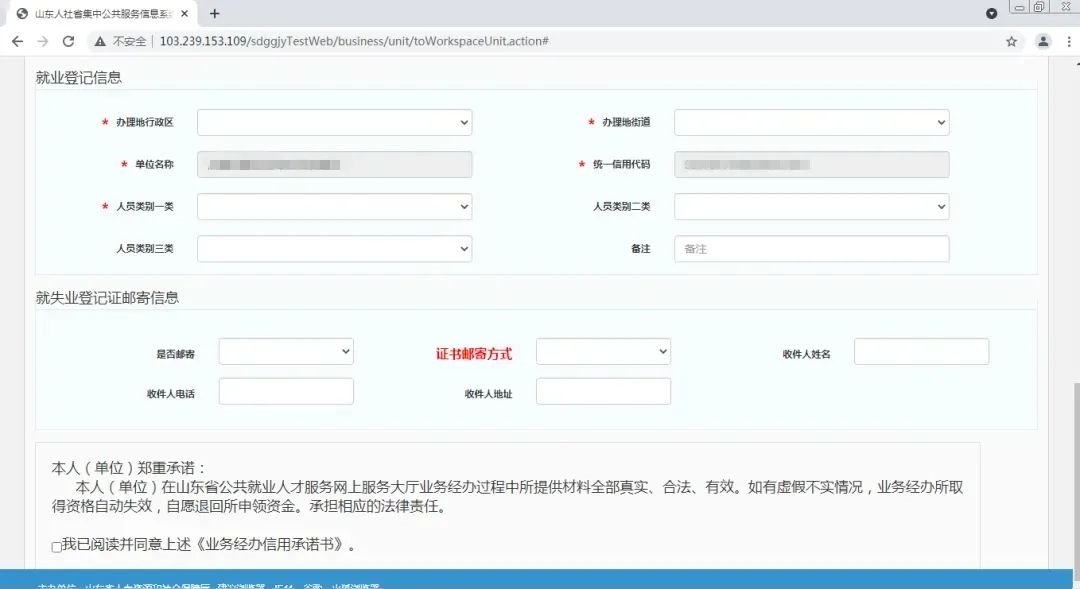Open the browser profile icon

click(1043, 41)
